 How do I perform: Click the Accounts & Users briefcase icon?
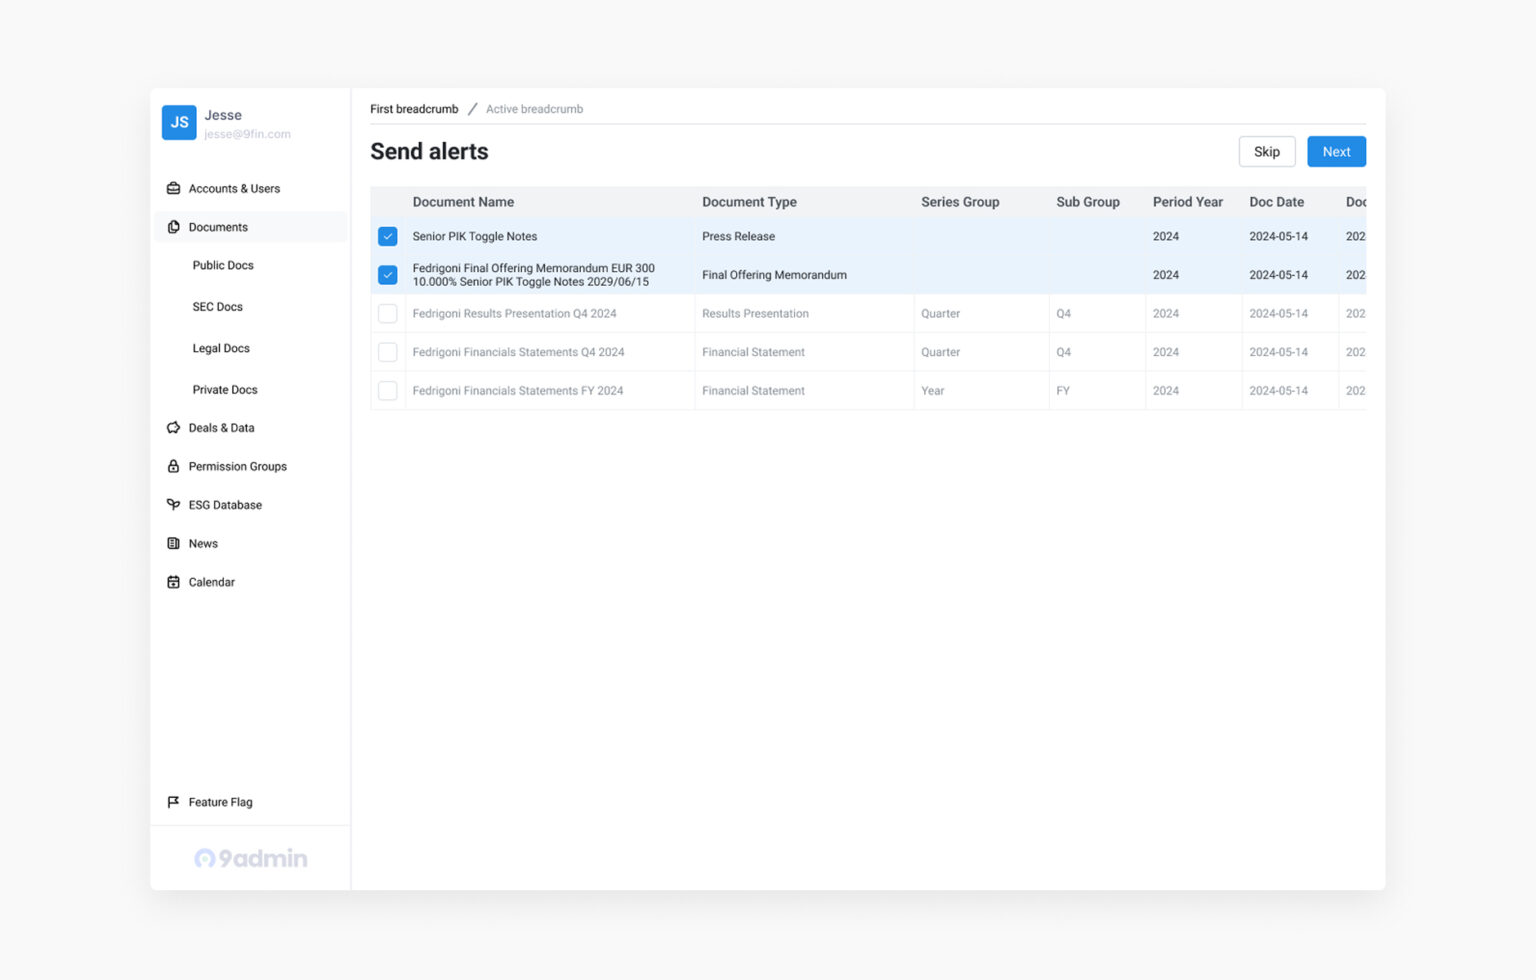pyautogui.click(x=173, y=188)
